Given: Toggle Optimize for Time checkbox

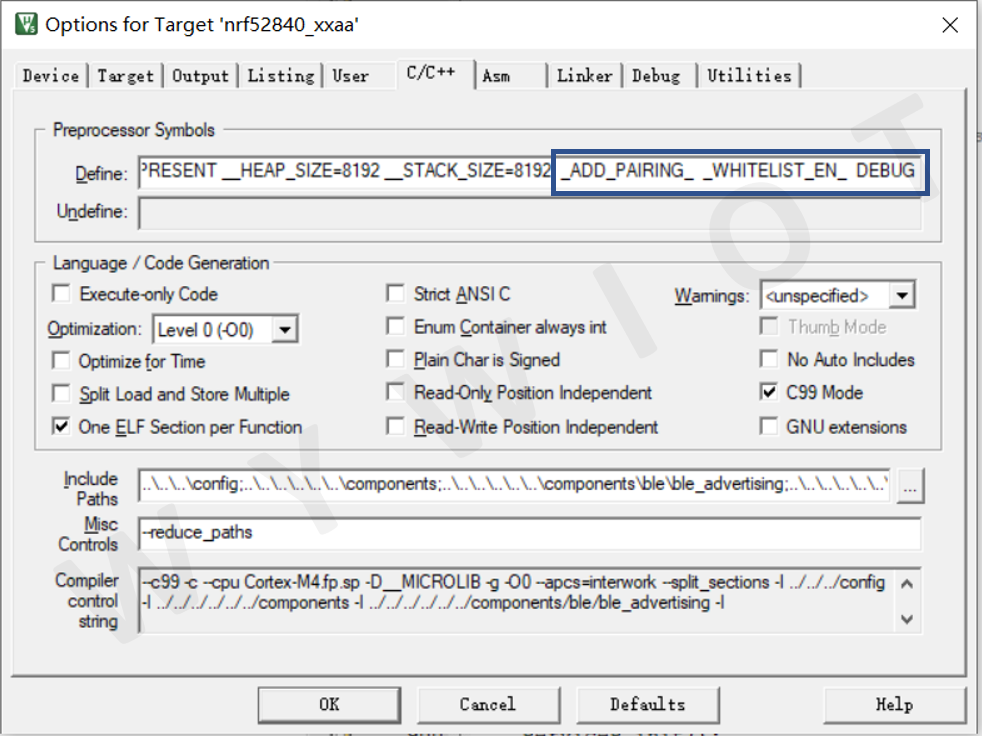Looking at the screenshot, I should pos(61,361).
